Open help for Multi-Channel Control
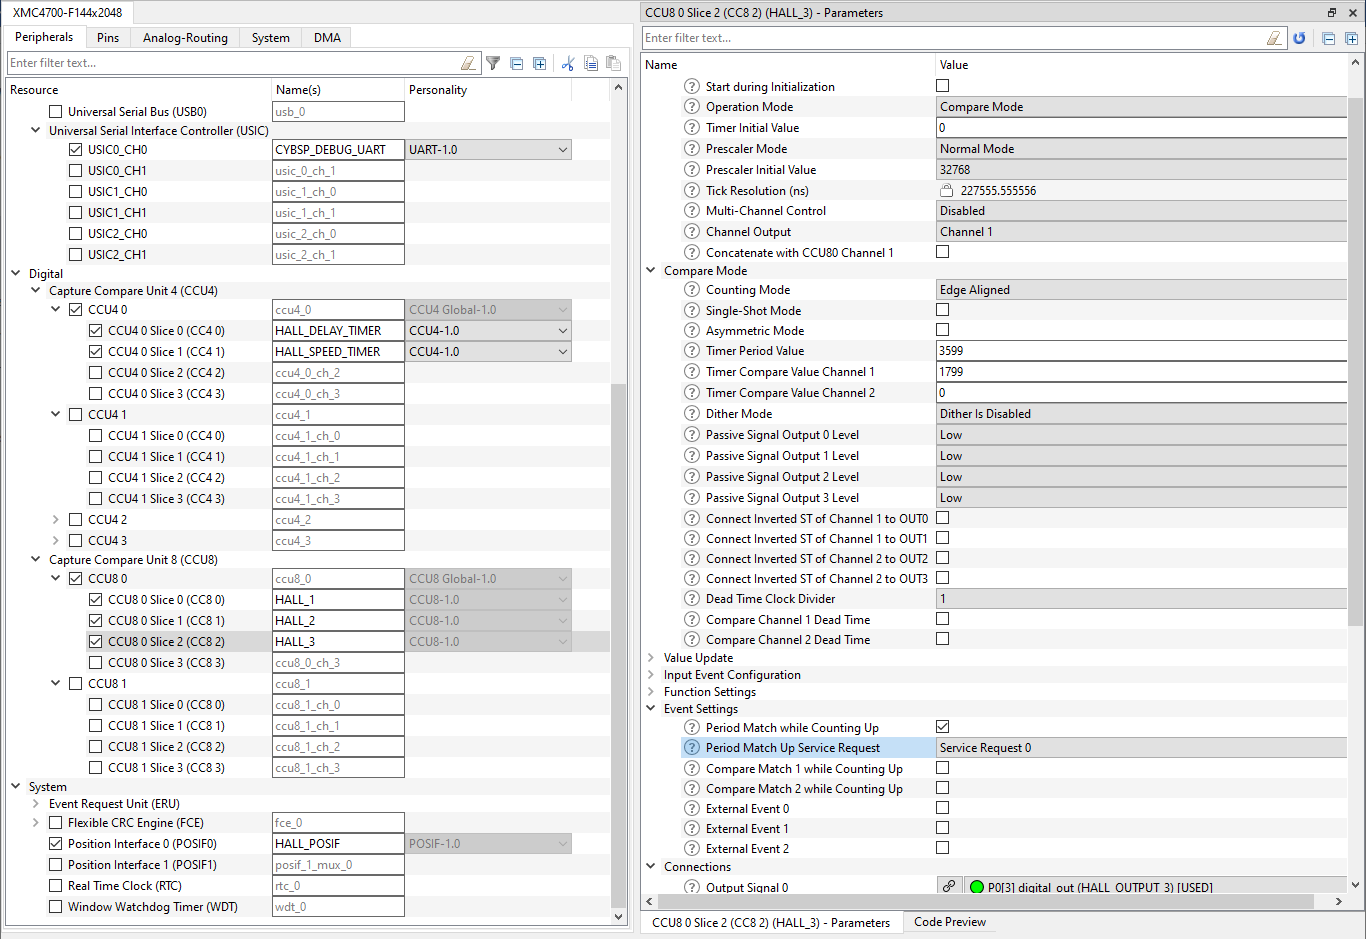This screenshot has height=939, width=1366. coord(692,211)
